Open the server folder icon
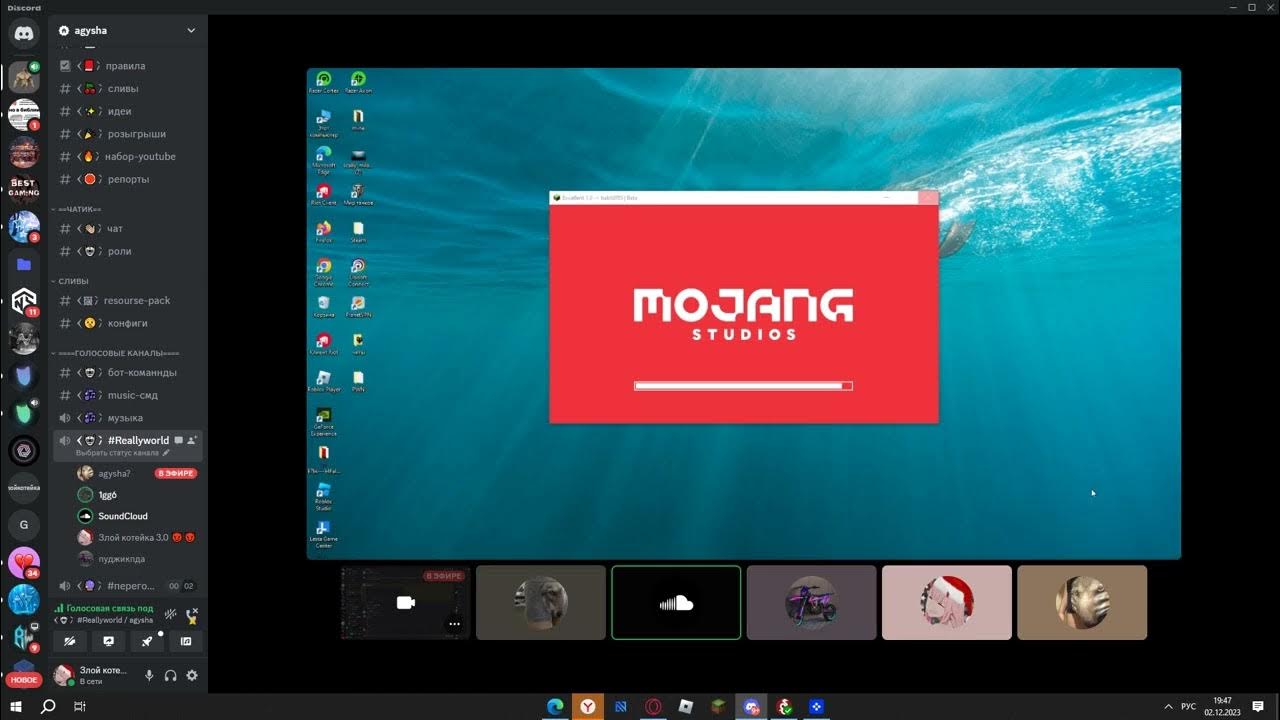The image size is (1280, 720). [x=24, y=265]
